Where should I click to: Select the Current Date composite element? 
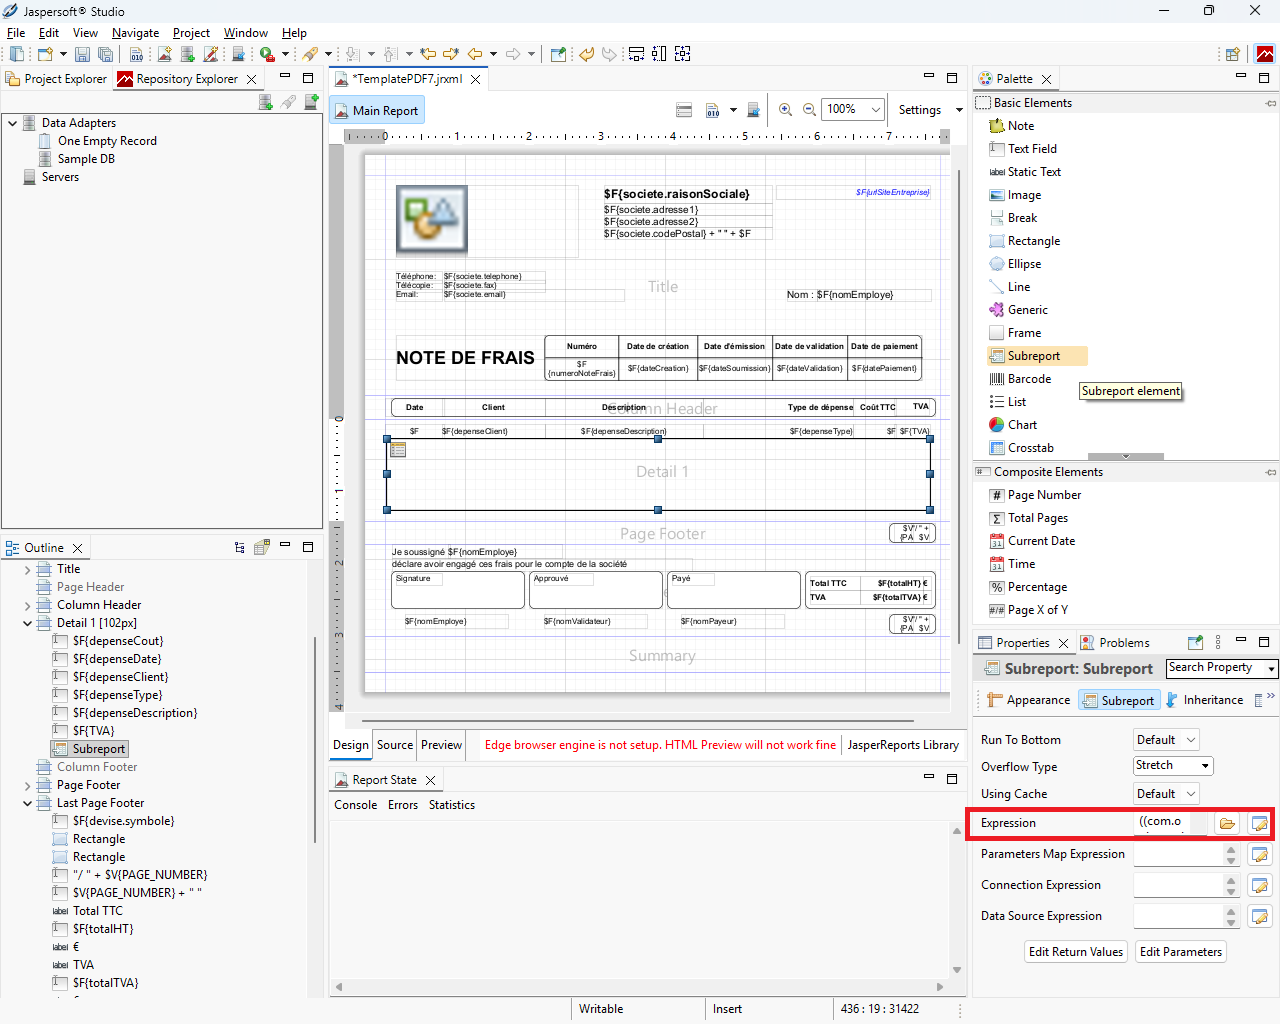coord(1032,541)
